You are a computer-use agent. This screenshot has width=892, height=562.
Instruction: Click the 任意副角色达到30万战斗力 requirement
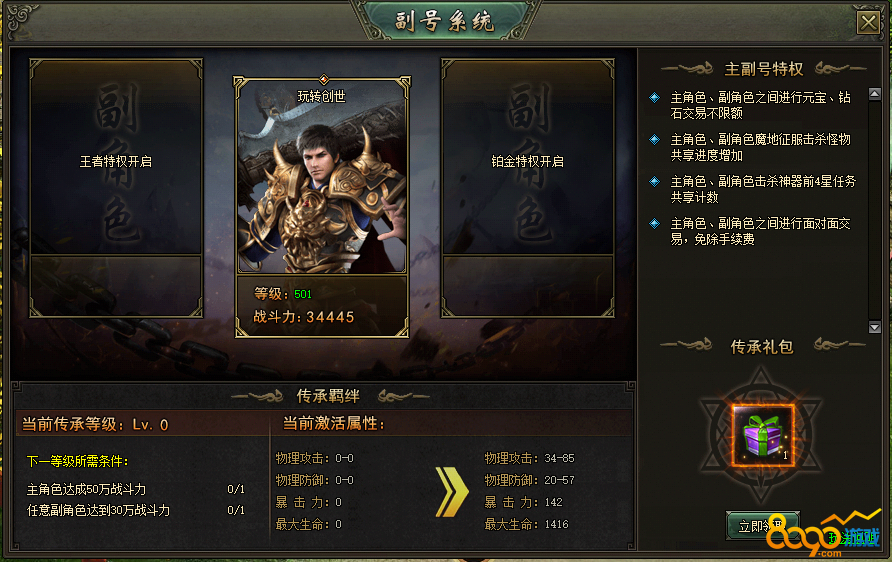[98, 510]
